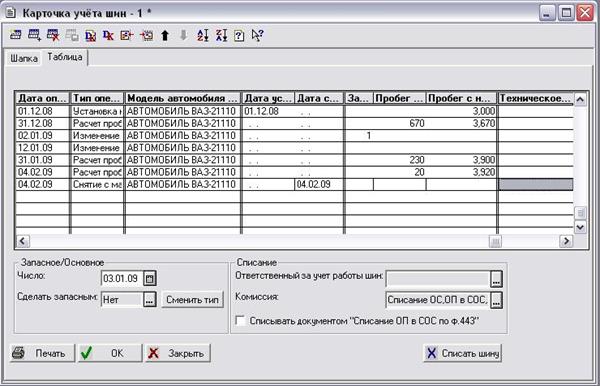Screen dimensions: 600x386
Task: Click the grayed-out copy row icon
Action: [72, 35]
